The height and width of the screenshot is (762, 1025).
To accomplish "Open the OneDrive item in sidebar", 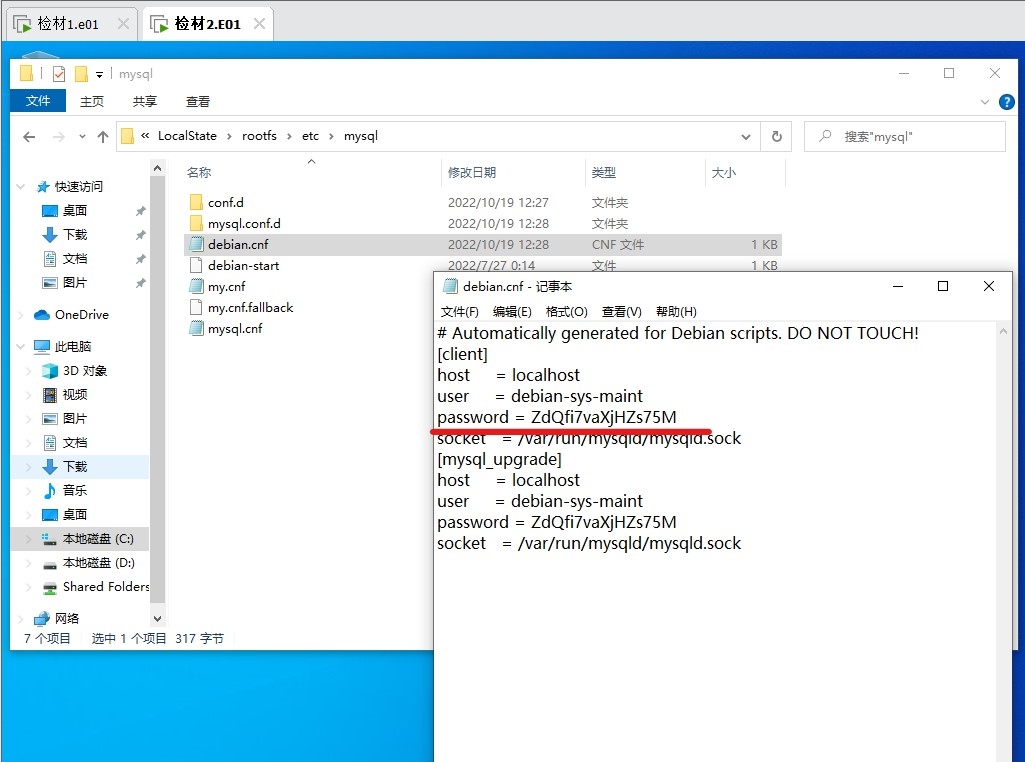I will [x=81, y=315].
